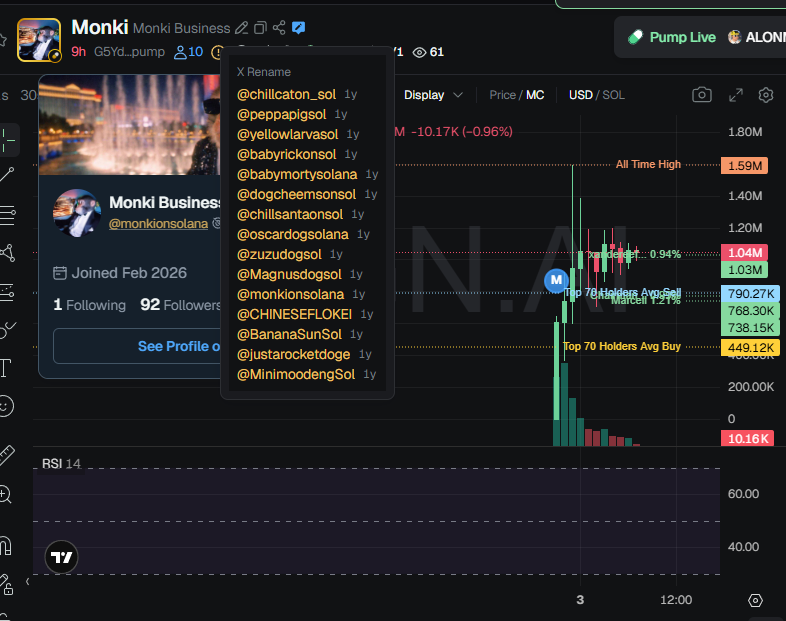Click the @justarocketdoge entry

[293, 354]
